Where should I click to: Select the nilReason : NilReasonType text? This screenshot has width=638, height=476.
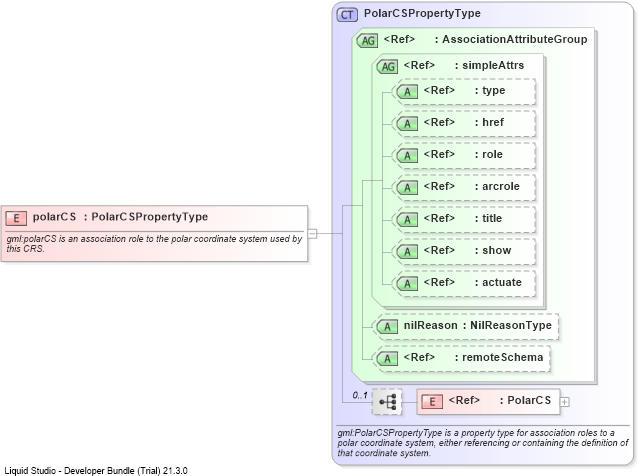coord(478,325)
